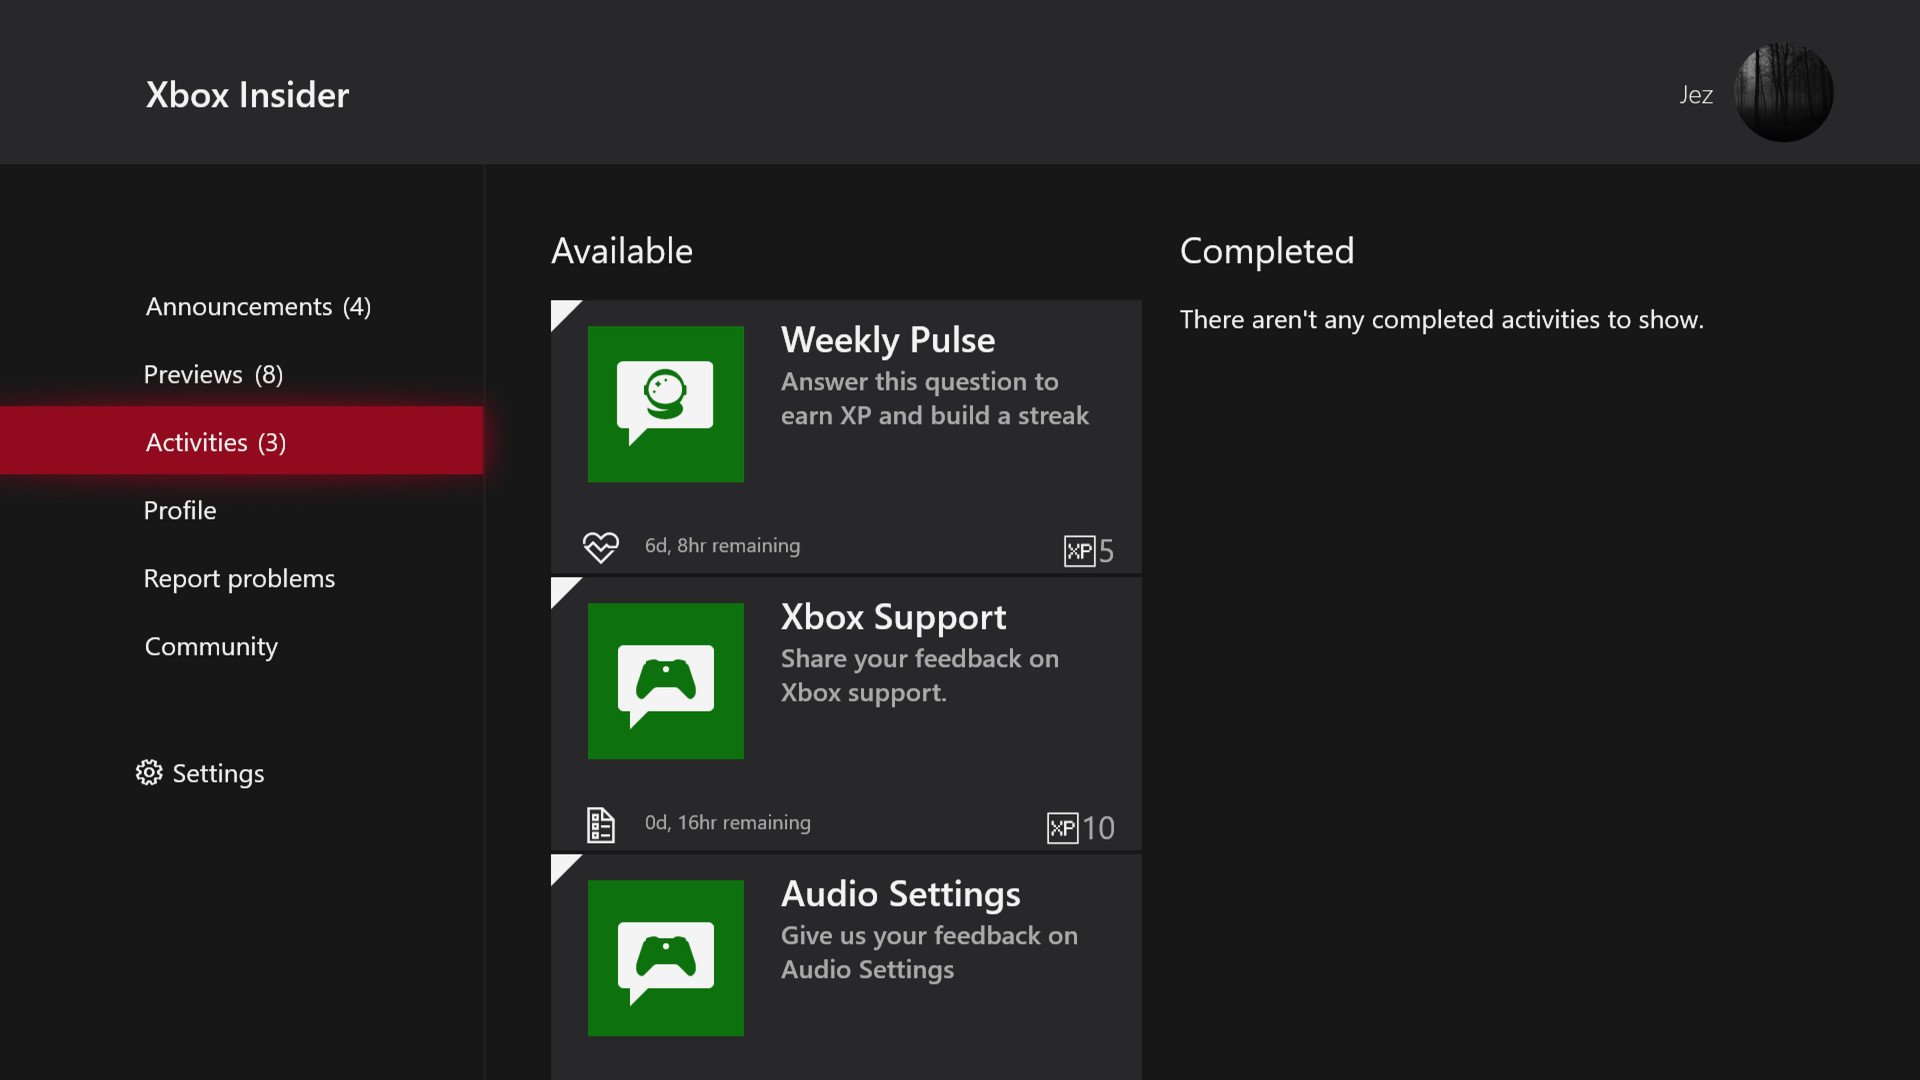
Task: Open Settings from the sidebar
Action: tap(218, 773)
